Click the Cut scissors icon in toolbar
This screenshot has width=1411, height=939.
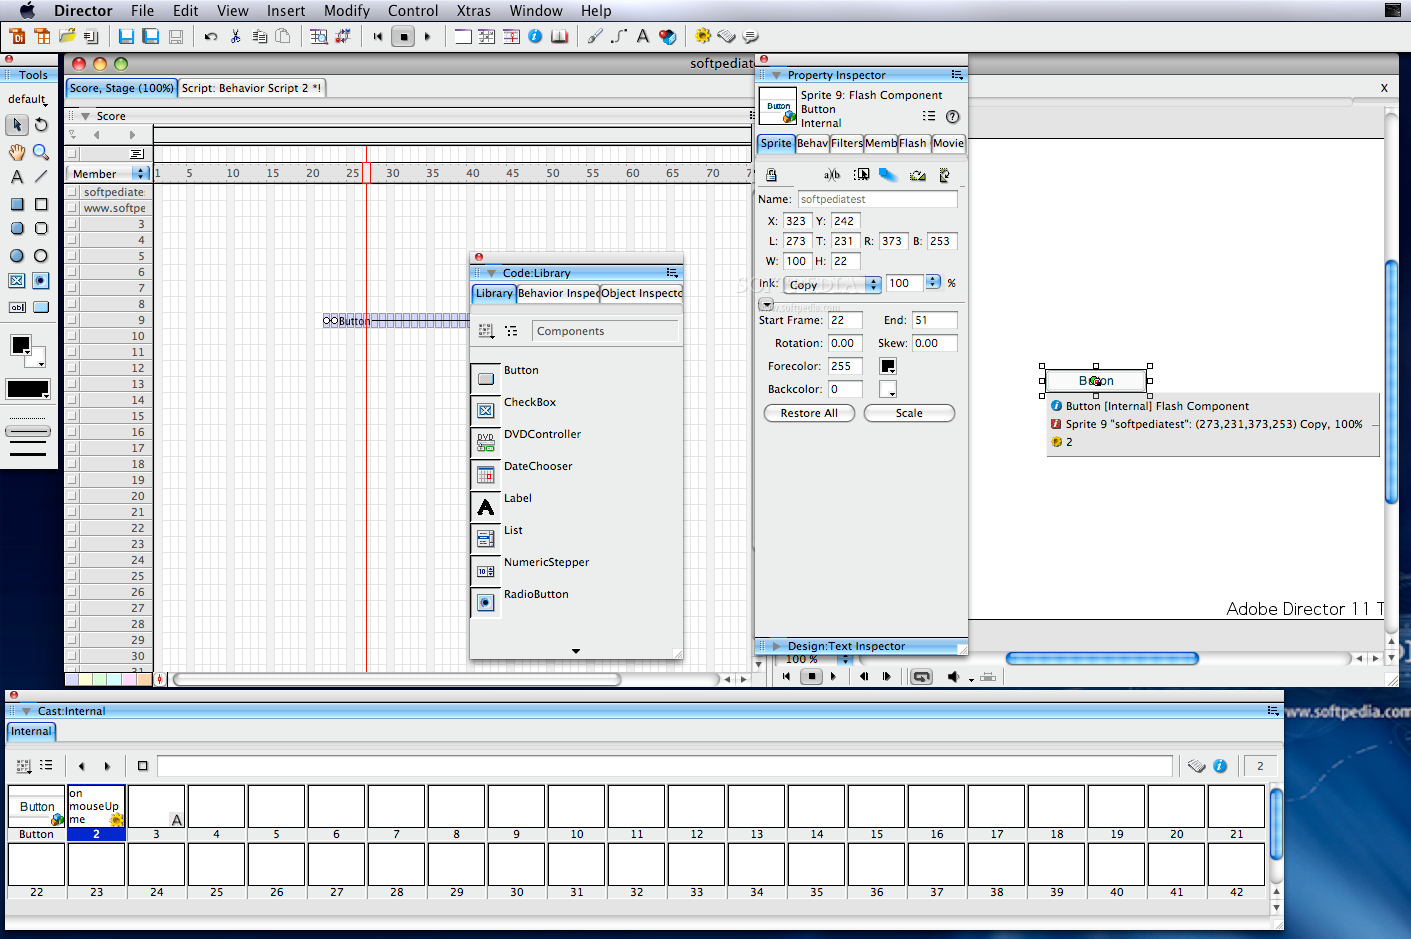coord(235,37)
